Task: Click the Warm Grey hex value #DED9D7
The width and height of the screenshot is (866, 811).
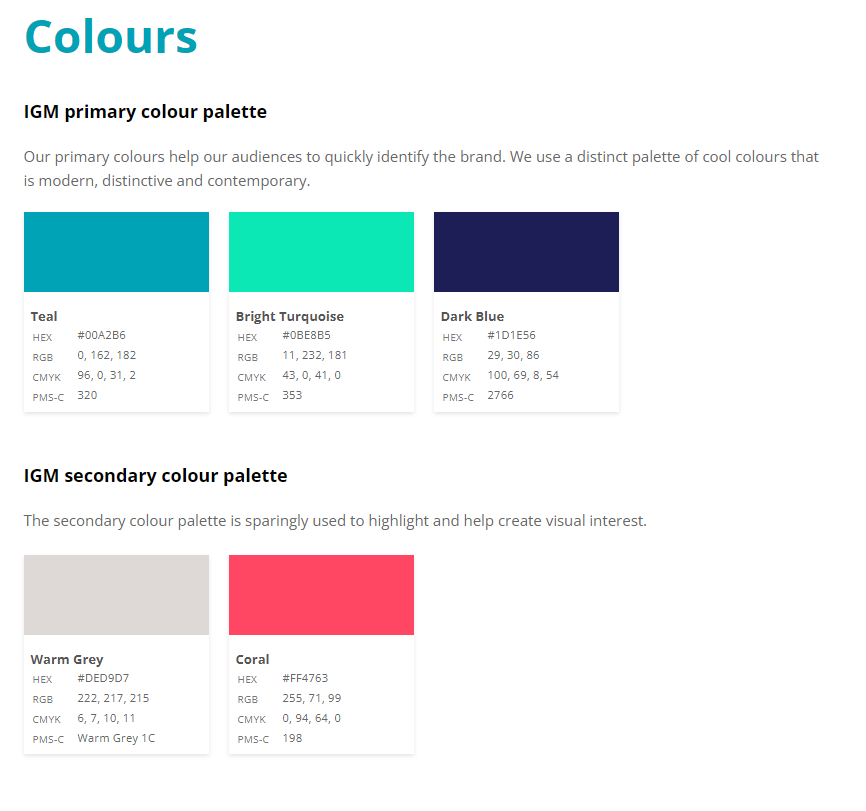Action: (103, 678)
